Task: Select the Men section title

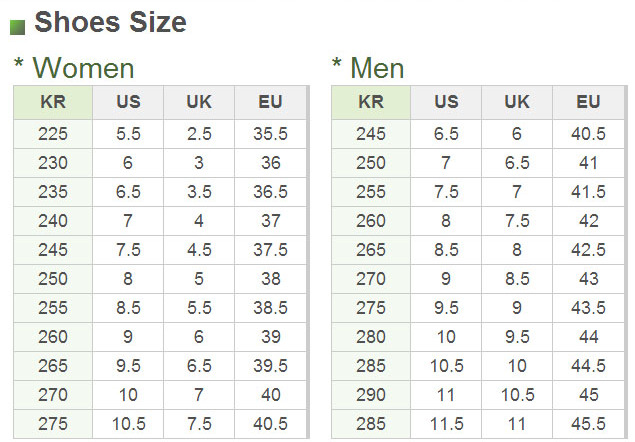Action: [x=377, y=68]
